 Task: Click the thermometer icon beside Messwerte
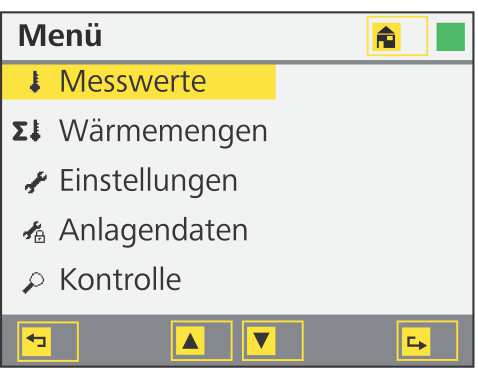pos(35,82)
